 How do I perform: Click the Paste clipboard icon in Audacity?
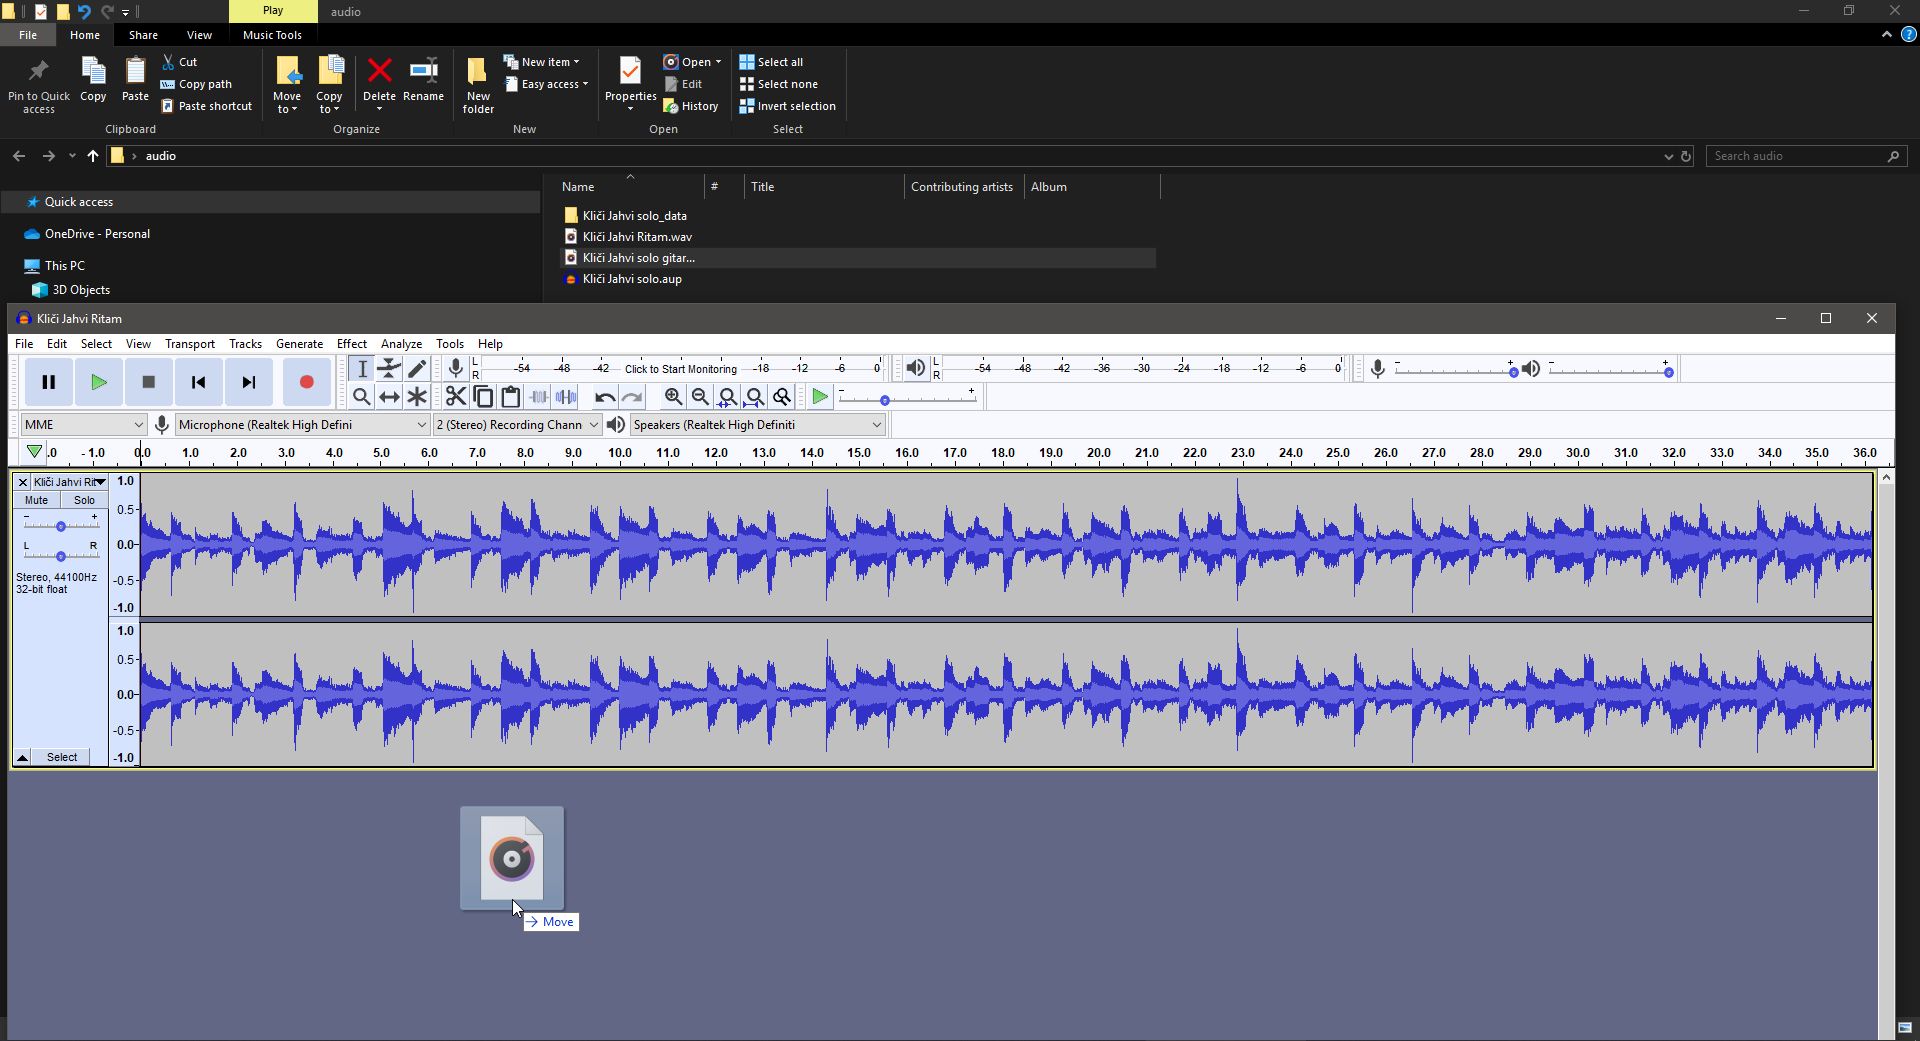[x=510, y=397]
